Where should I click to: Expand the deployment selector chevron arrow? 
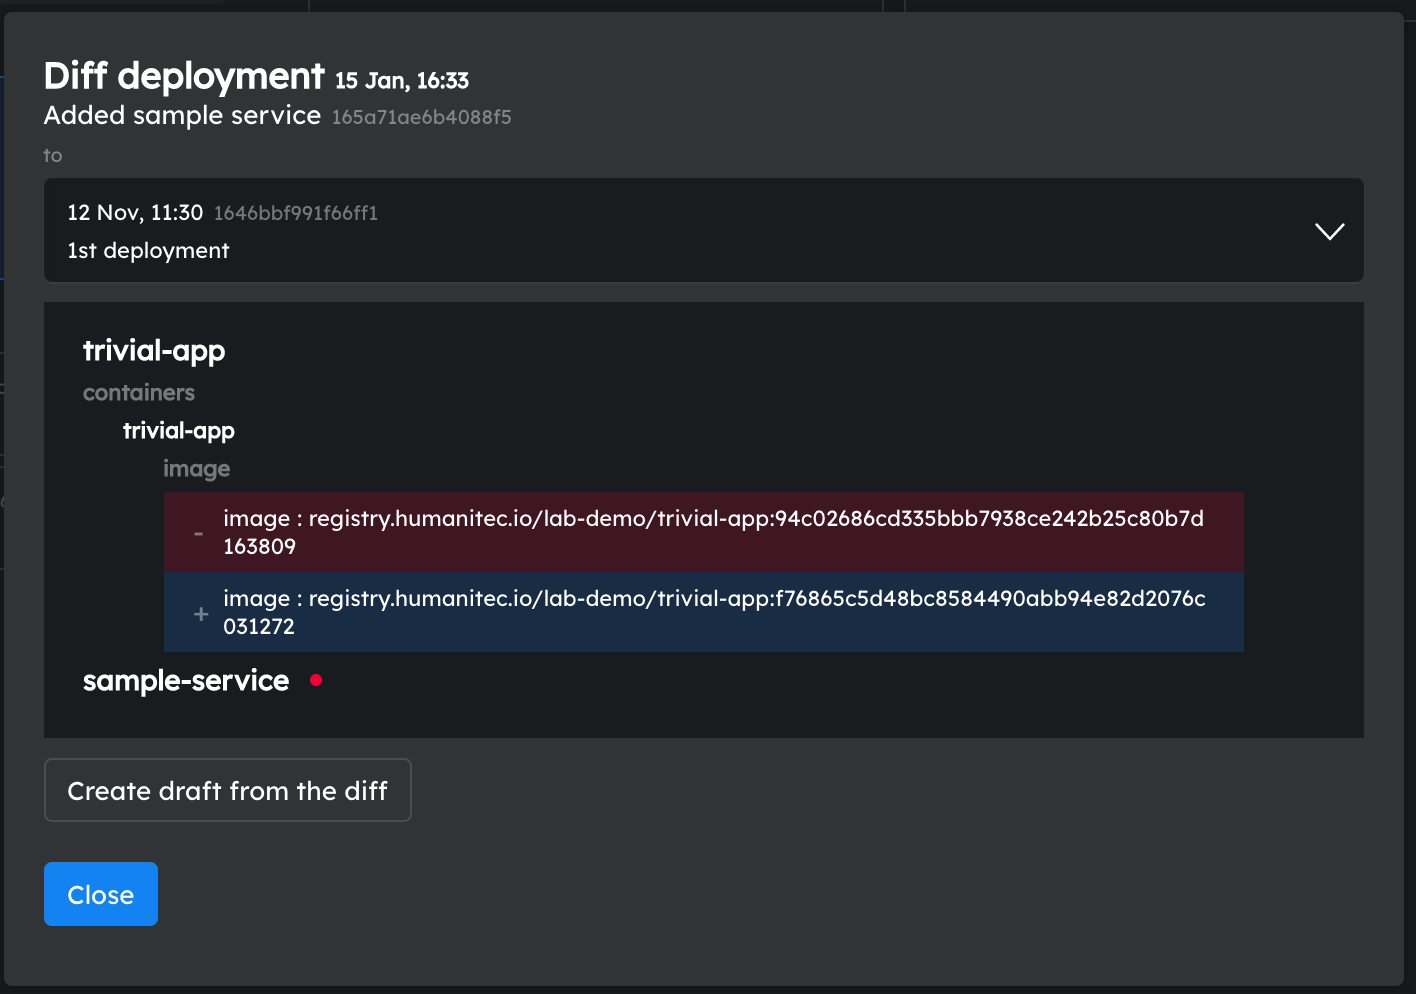coord(1329,232)
